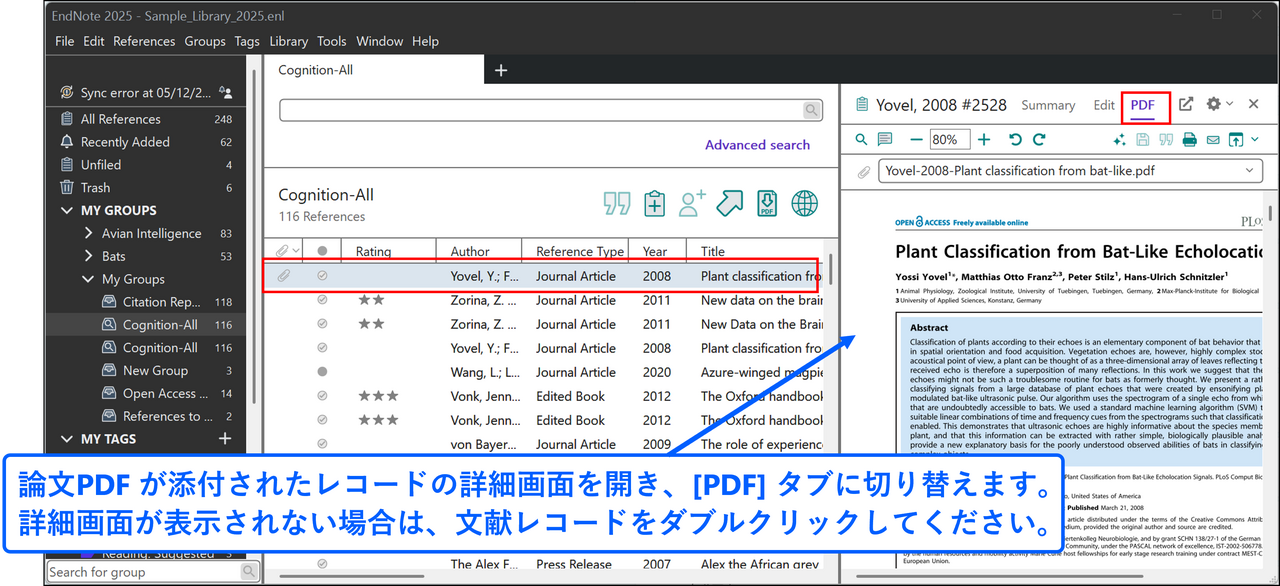Click the Online Search globe icon
This screenshot has width=1280, height=586.
pos(804,203)
